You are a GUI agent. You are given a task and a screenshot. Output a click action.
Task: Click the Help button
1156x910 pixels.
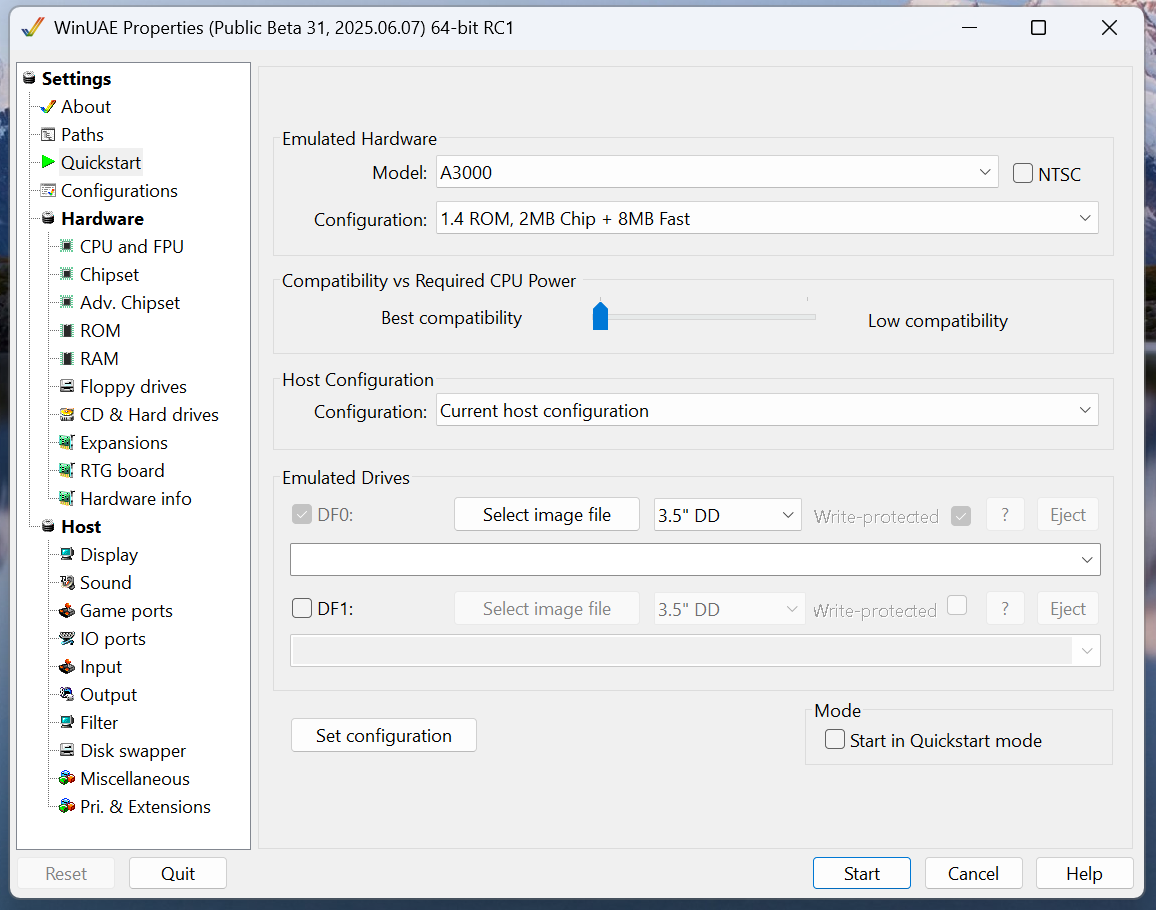pos(1084,874)
